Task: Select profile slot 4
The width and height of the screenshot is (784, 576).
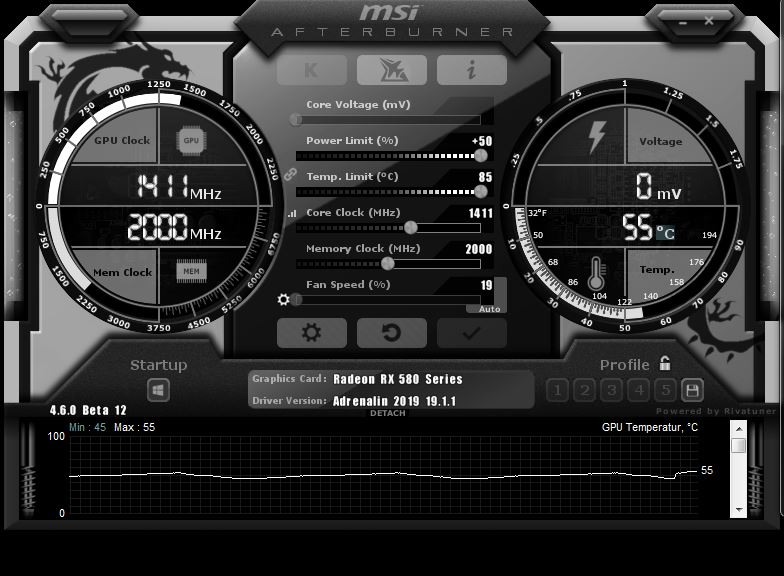Action: click(638, 390)
